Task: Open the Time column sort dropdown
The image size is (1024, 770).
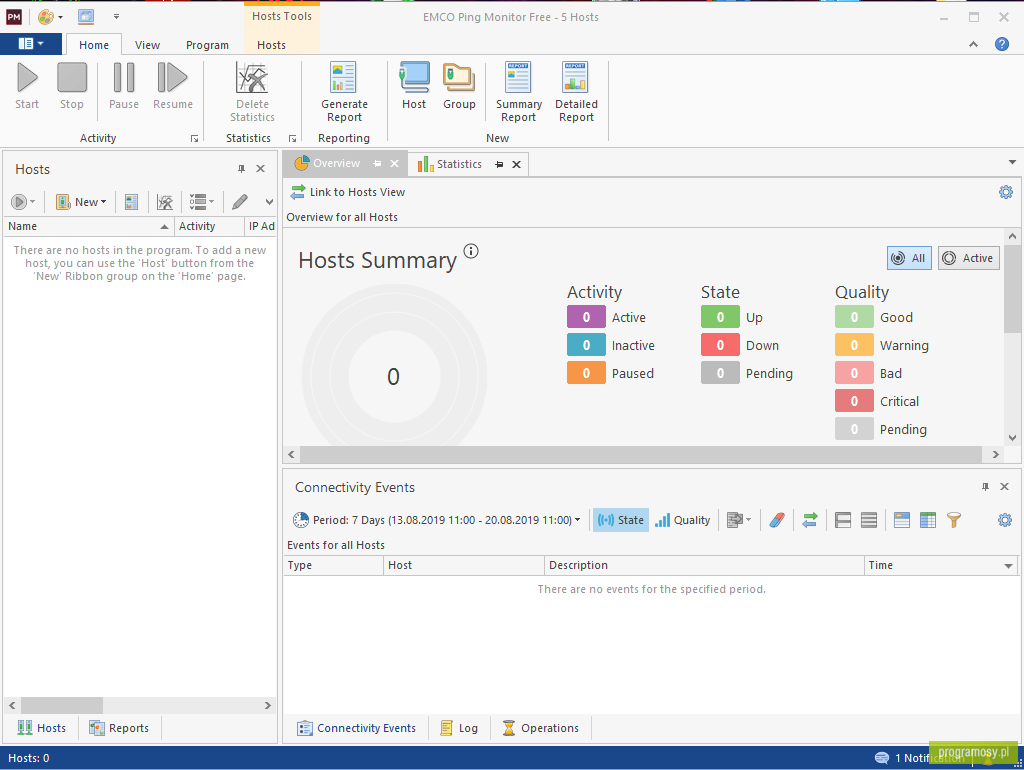Action: tap(1008, 566)
